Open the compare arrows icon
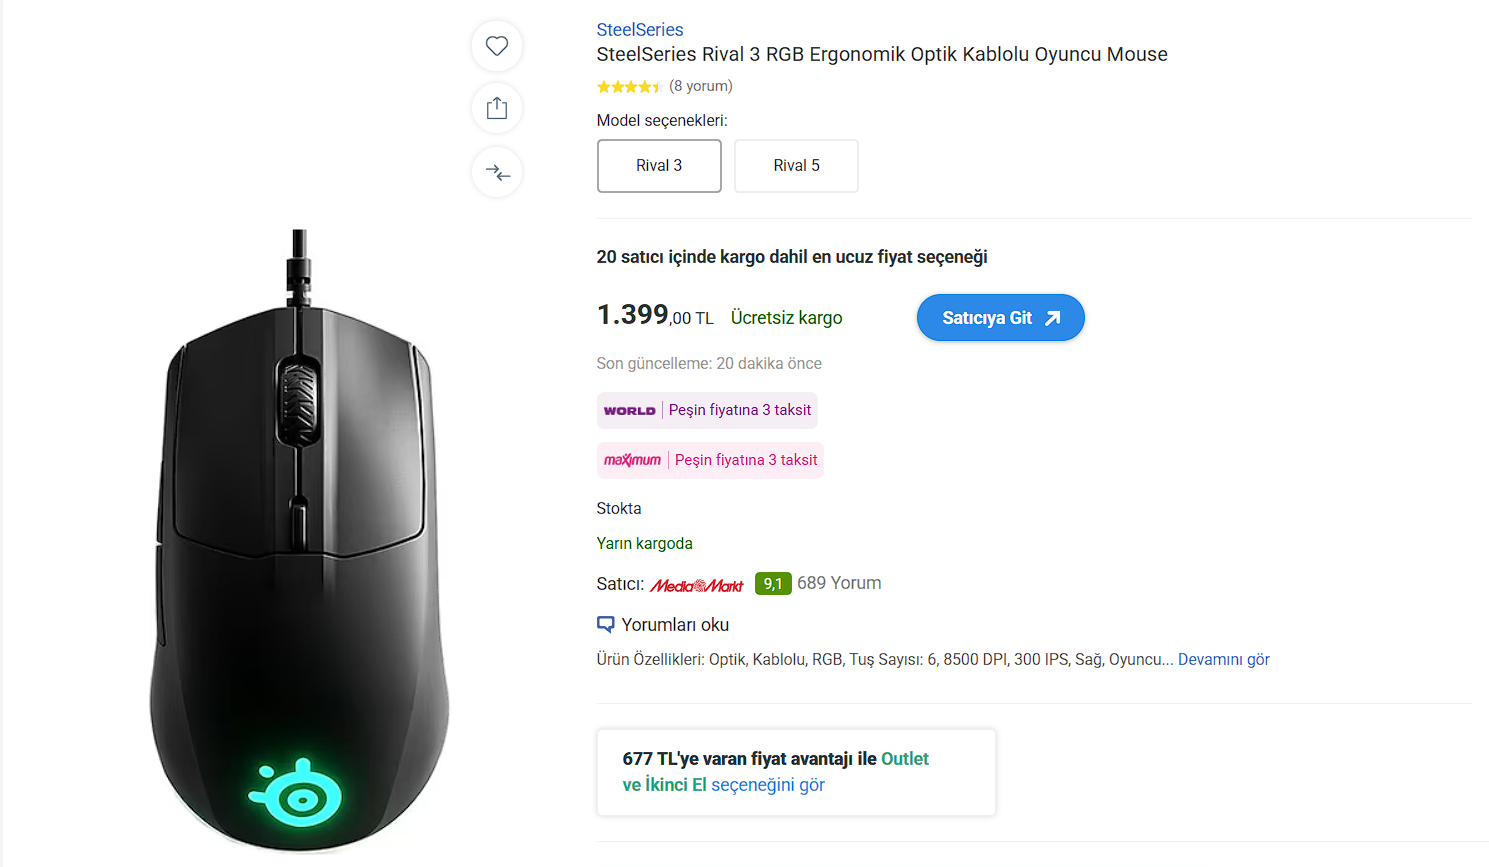This screenshot has width=1489, height=867. coord(497,172)
